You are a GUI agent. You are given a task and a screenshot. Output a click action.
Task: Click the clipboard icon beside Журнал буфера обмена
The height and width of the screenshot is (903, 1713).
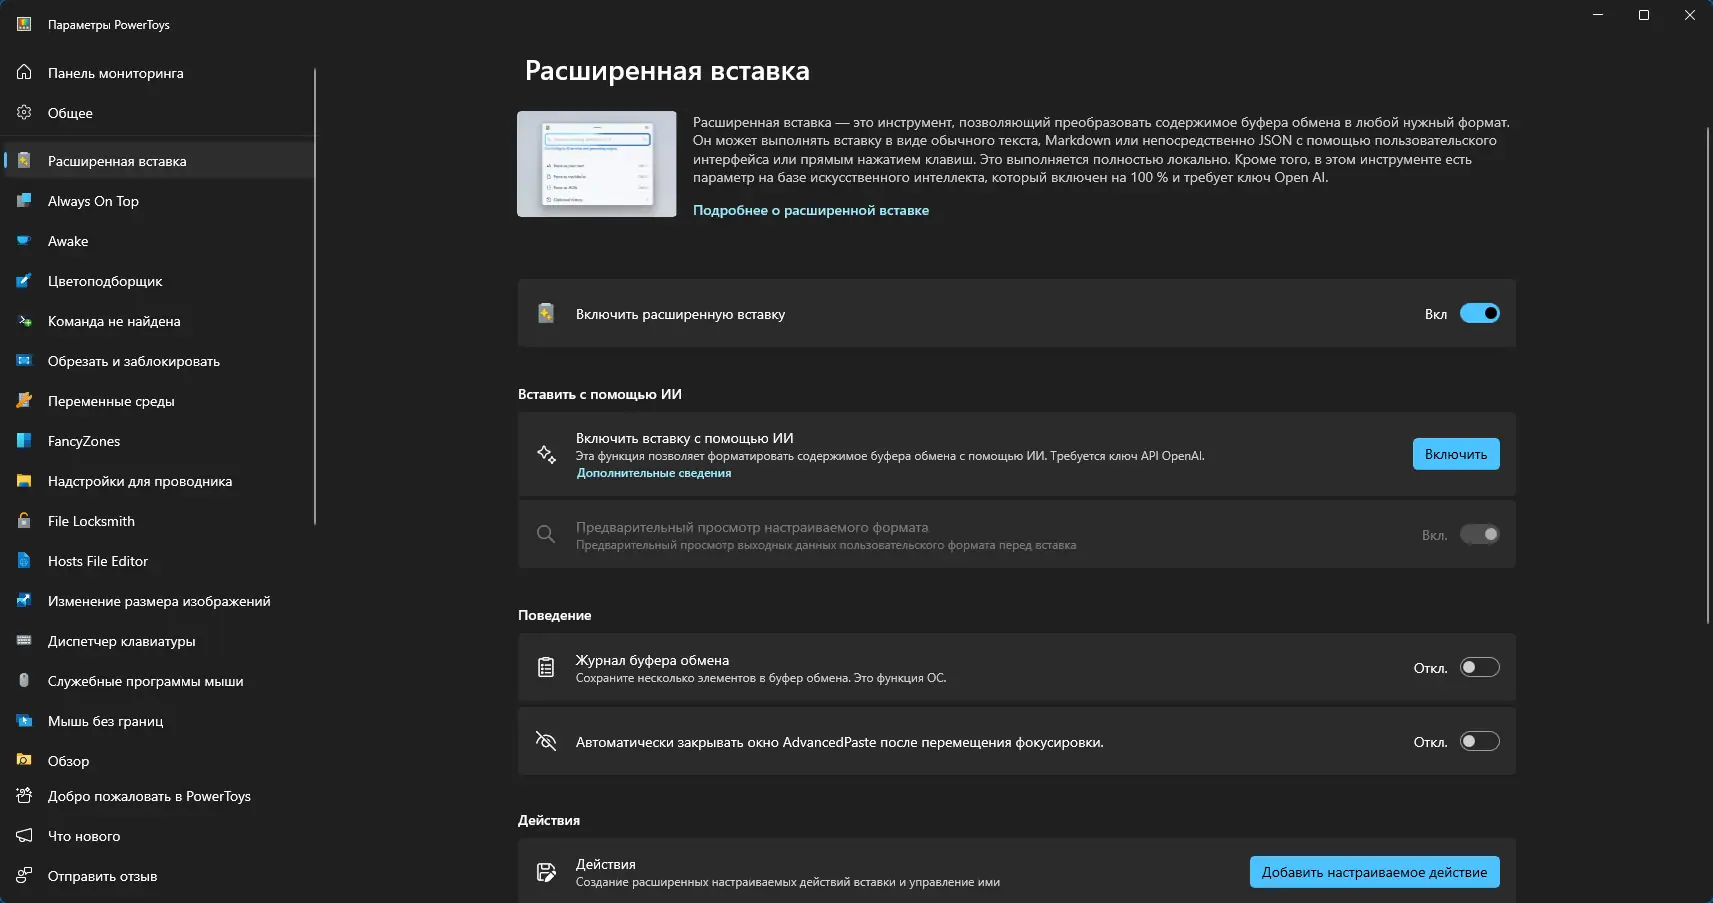point(546,667)
